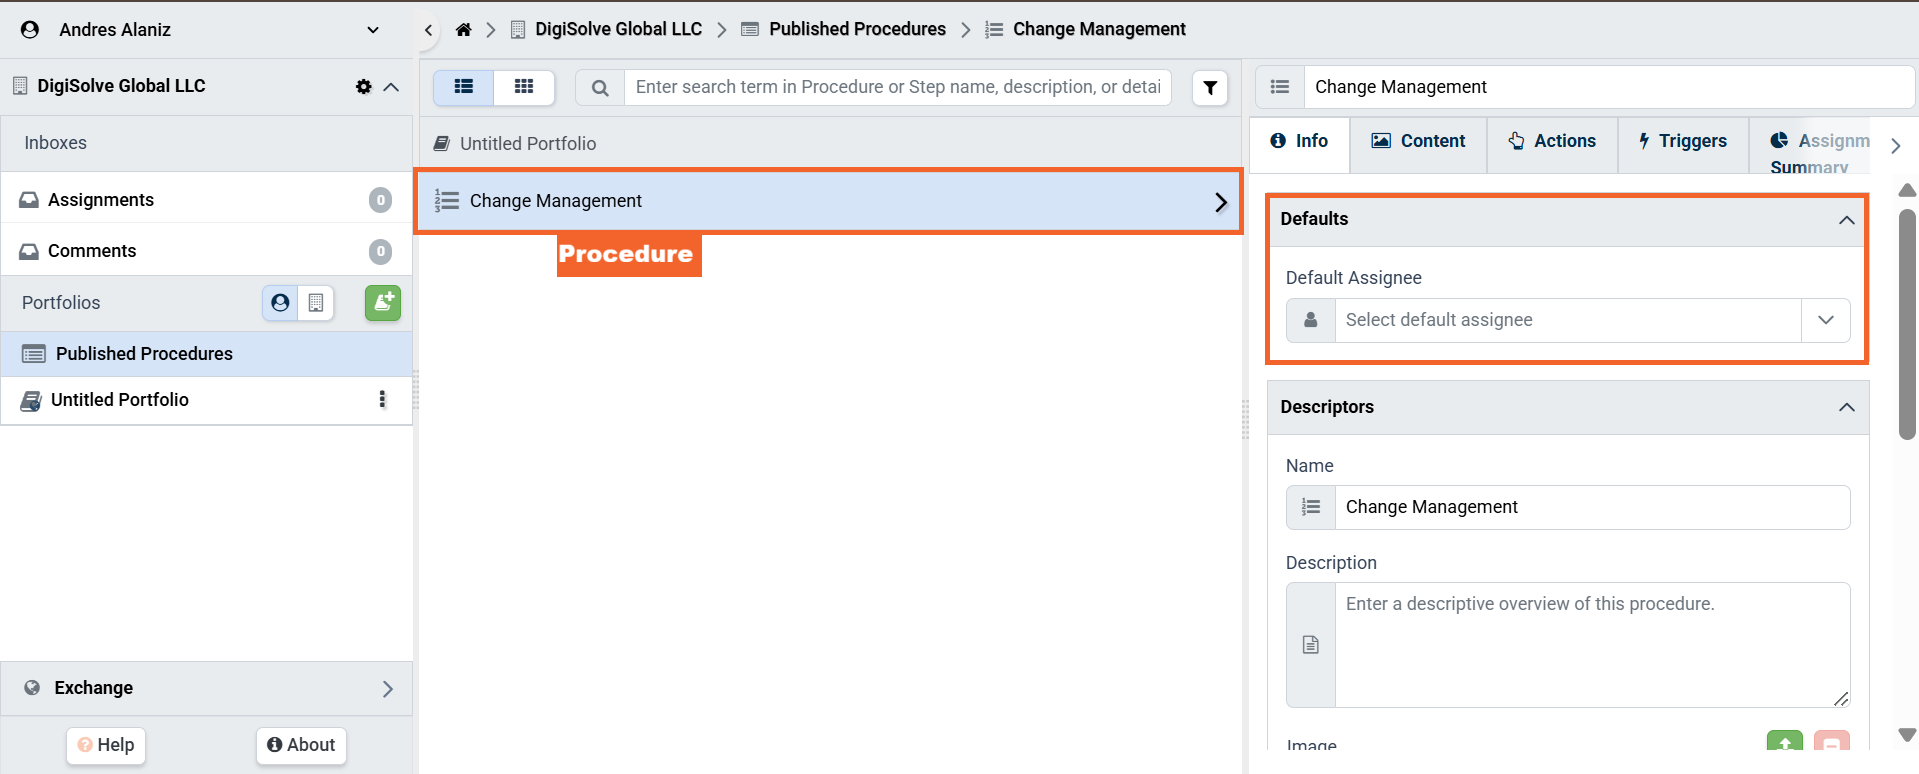The width and height of the screenshot is (1919, 774).
Task: Open the Default Assignee dropdown
Action: [1825, 320]
